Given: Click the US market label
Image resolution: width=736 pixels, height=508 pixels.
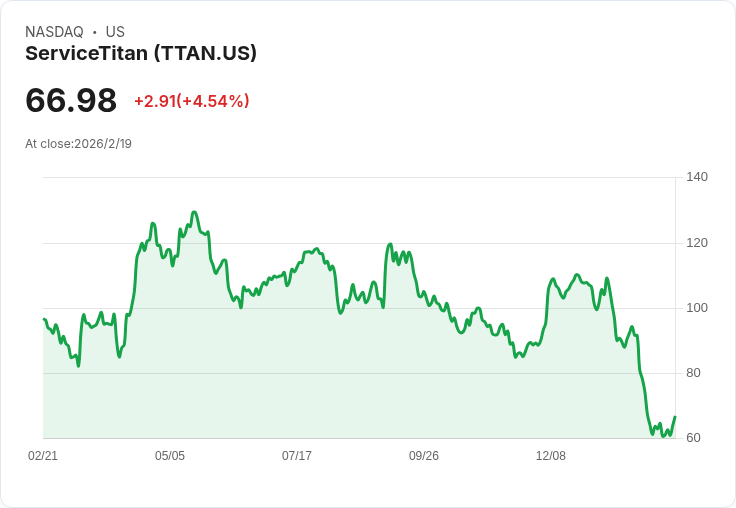Looking at the screenshot, I should coord(115,32).
